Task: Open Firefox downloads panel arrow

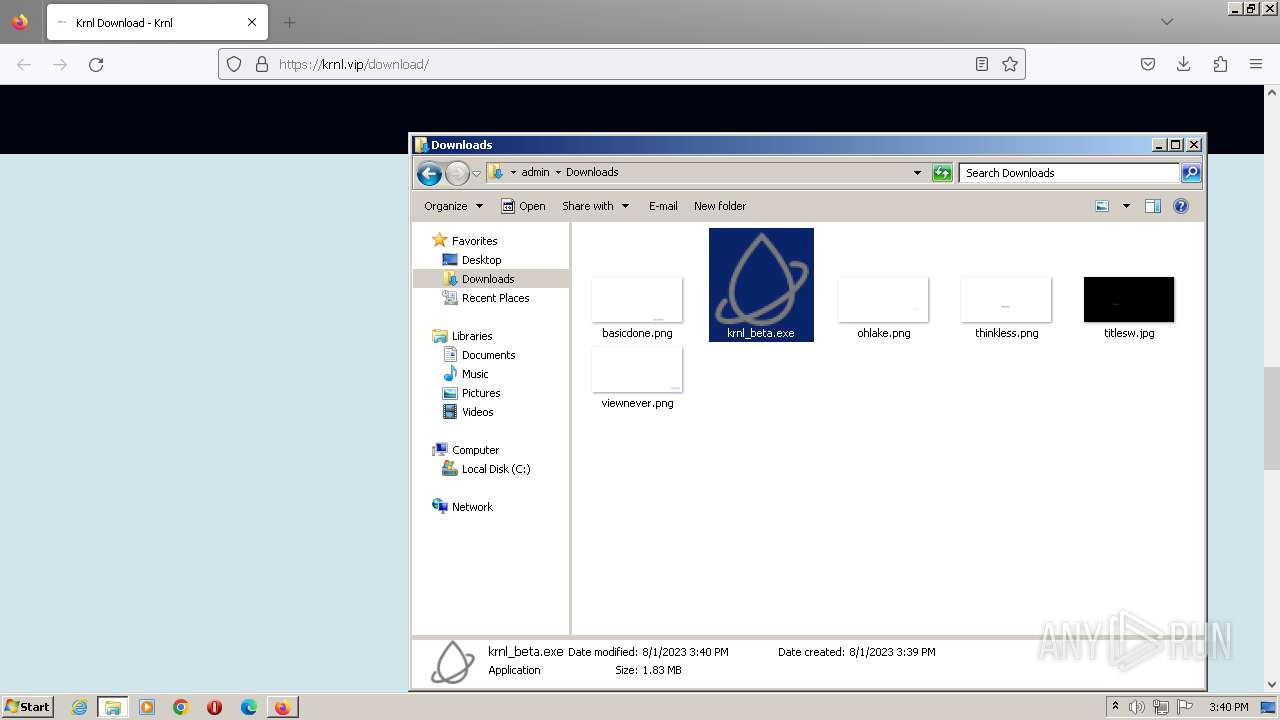Action: [x=1184, y=64]
